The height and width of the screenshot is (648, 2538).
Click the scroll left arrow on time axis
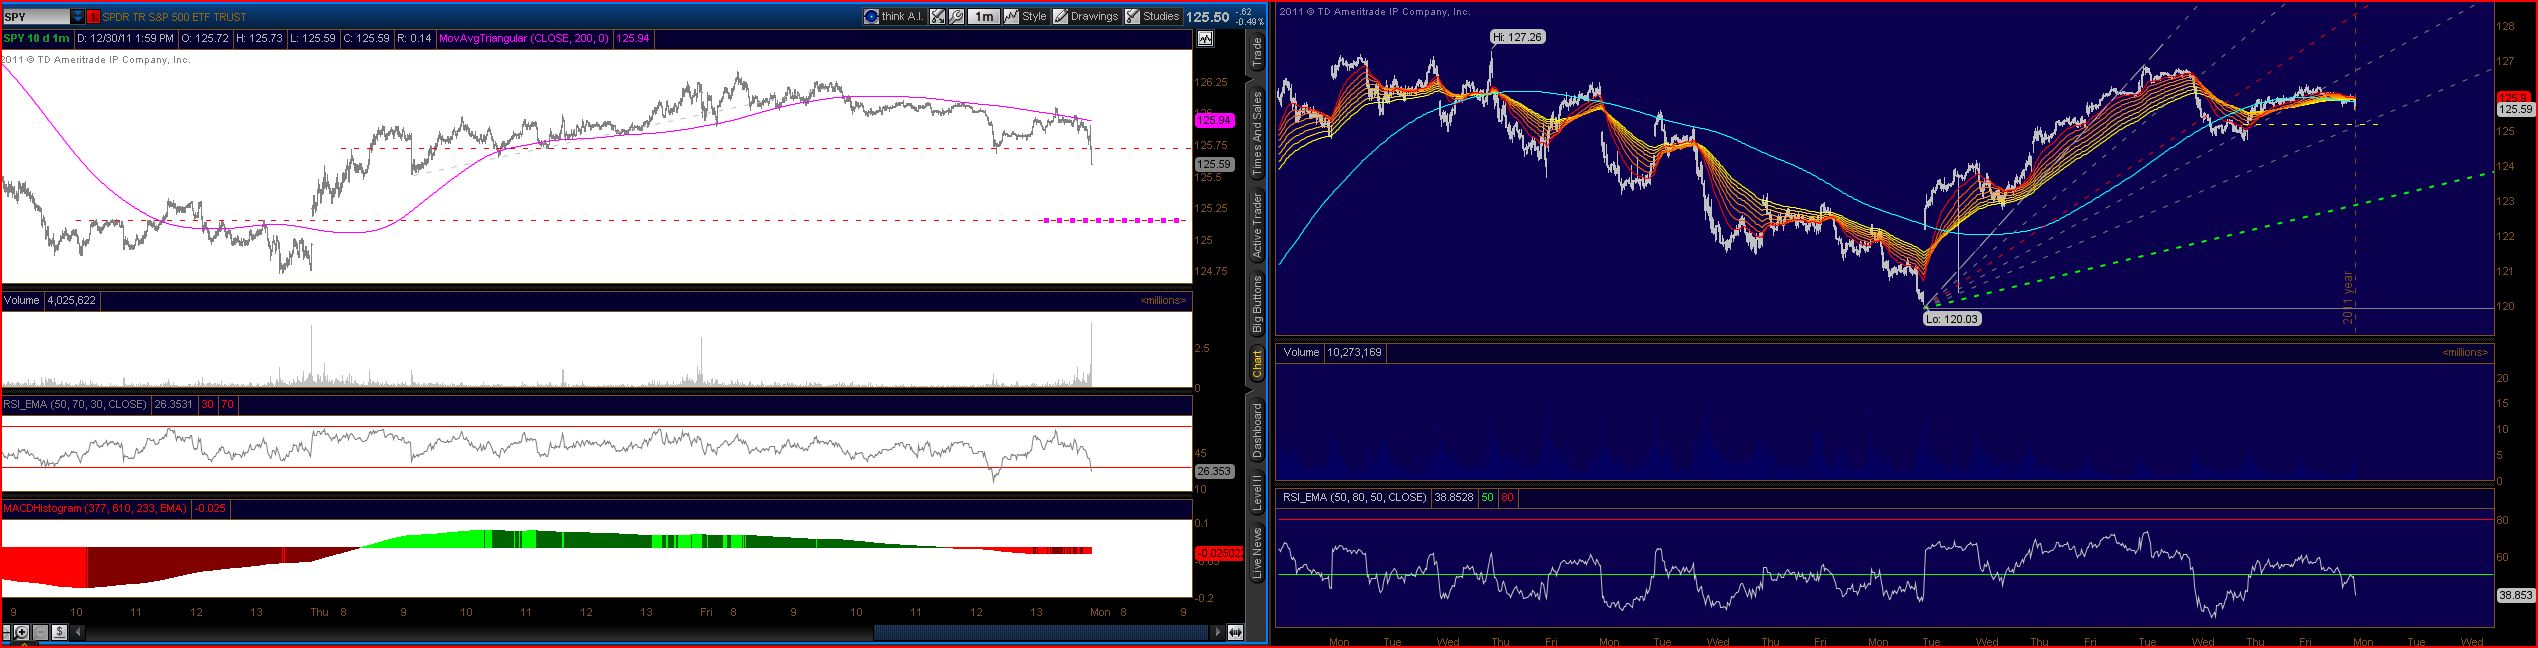pyautogui.click(x=78, y=632)
